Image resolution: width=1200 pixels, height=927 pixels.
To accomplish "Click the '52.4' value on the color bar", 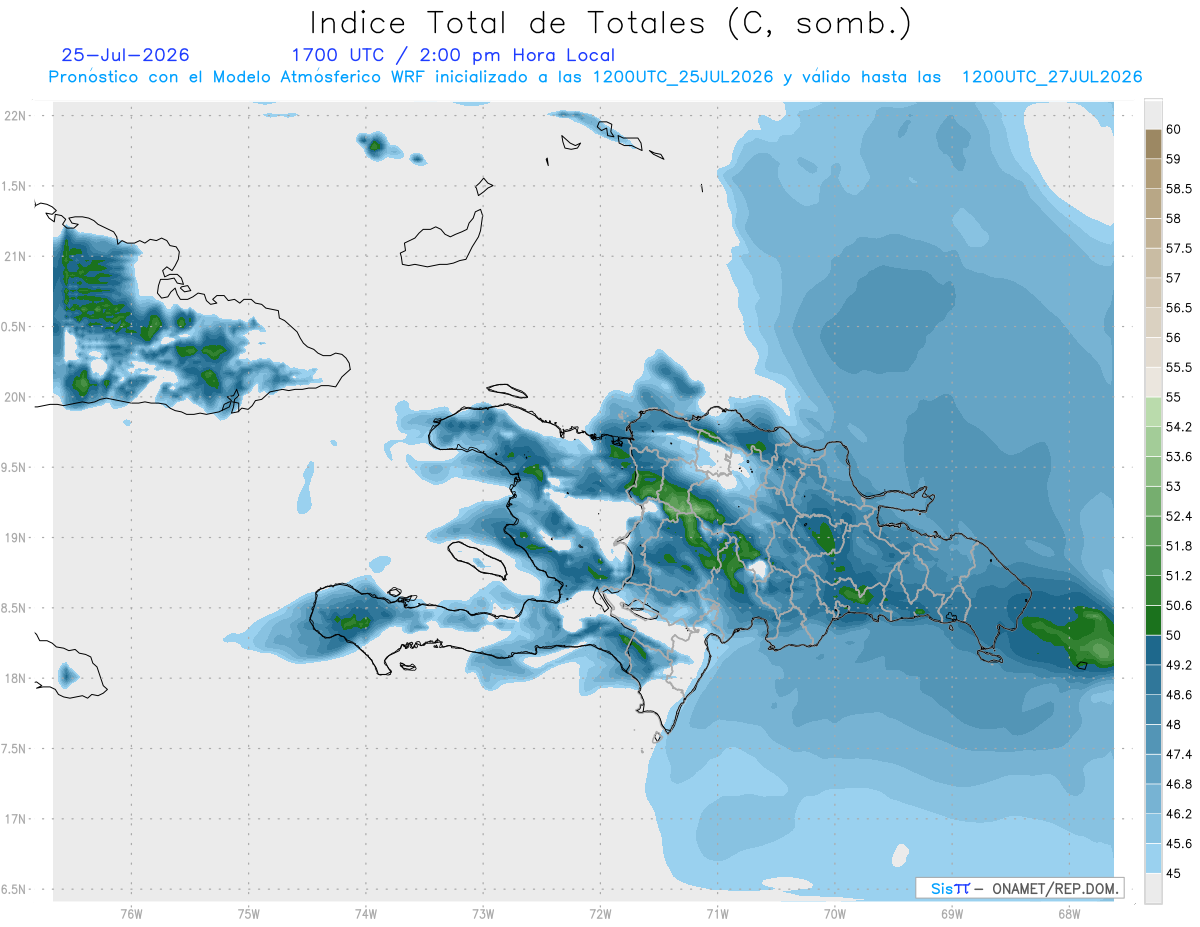I will tap(1181, 517).
